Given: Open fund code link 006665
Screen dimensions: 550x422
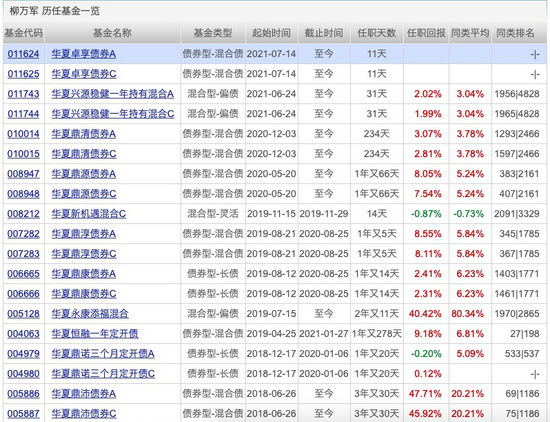Looking at the screenshot, I should [x=23, y=274].
